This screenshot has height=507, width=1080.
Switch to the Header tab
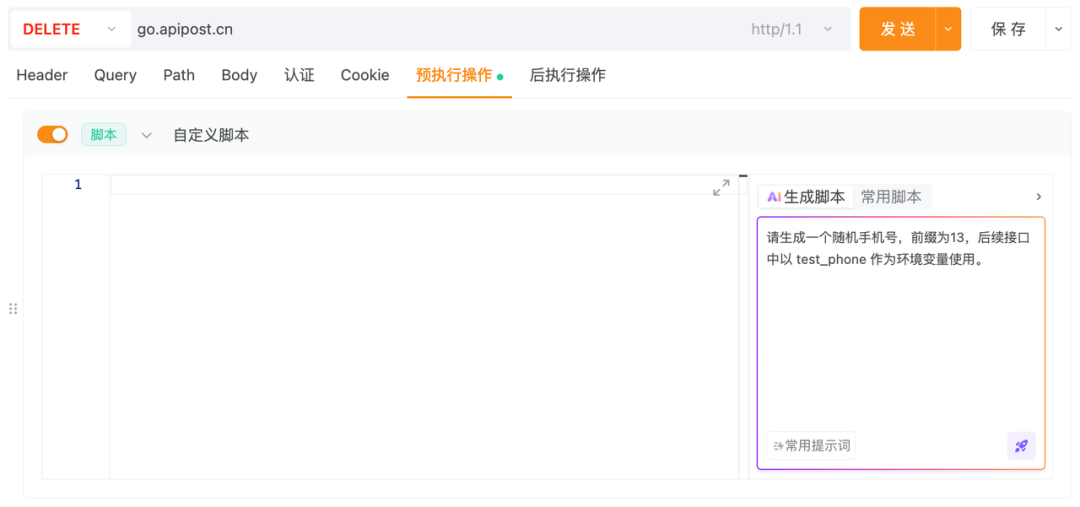(42, 75)
